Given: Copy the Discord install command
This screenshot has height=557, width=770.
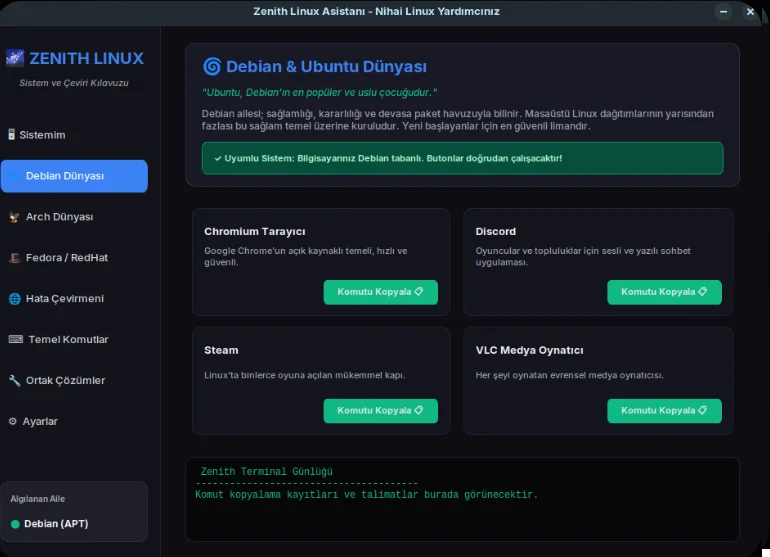Looking at the screenshot, I should [664, 292].
